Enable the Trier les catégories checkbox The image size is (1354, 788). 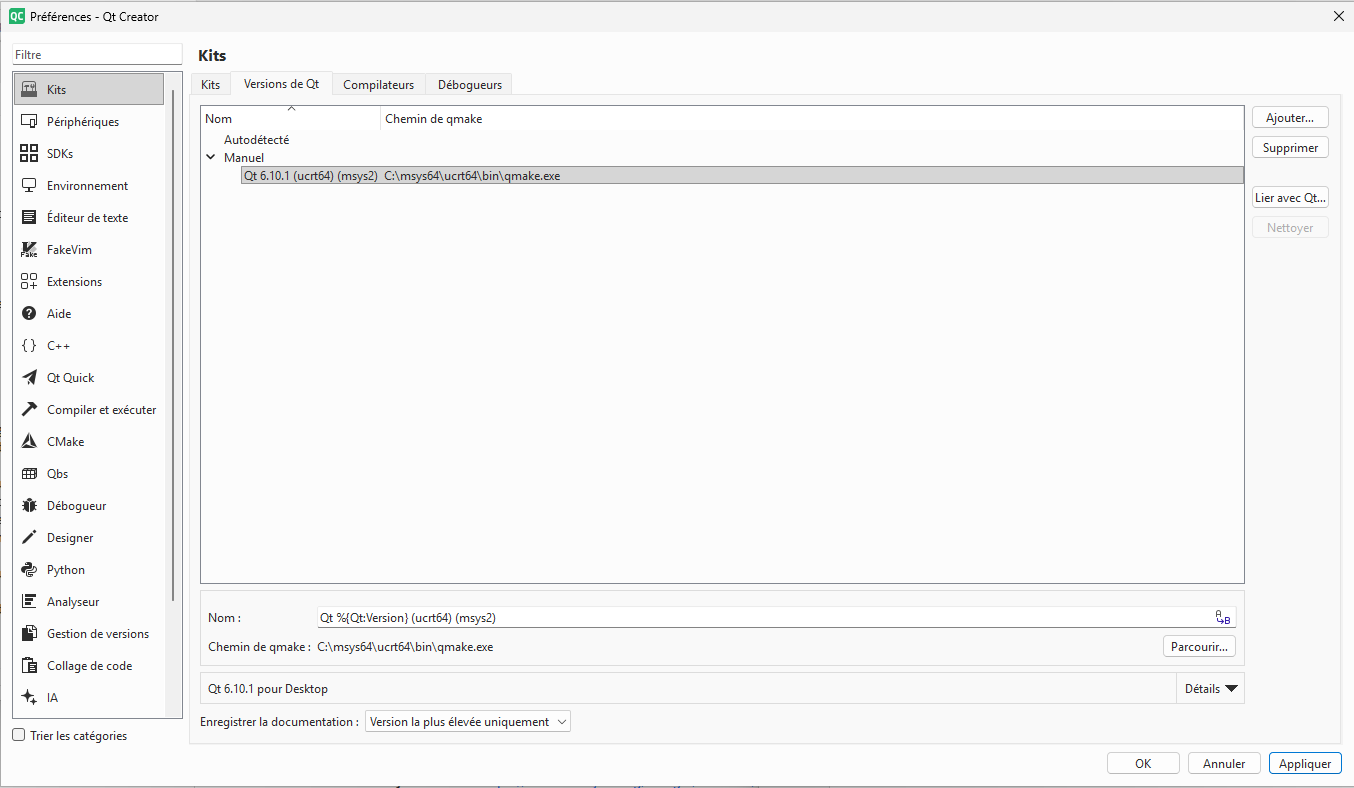[19, 735]
